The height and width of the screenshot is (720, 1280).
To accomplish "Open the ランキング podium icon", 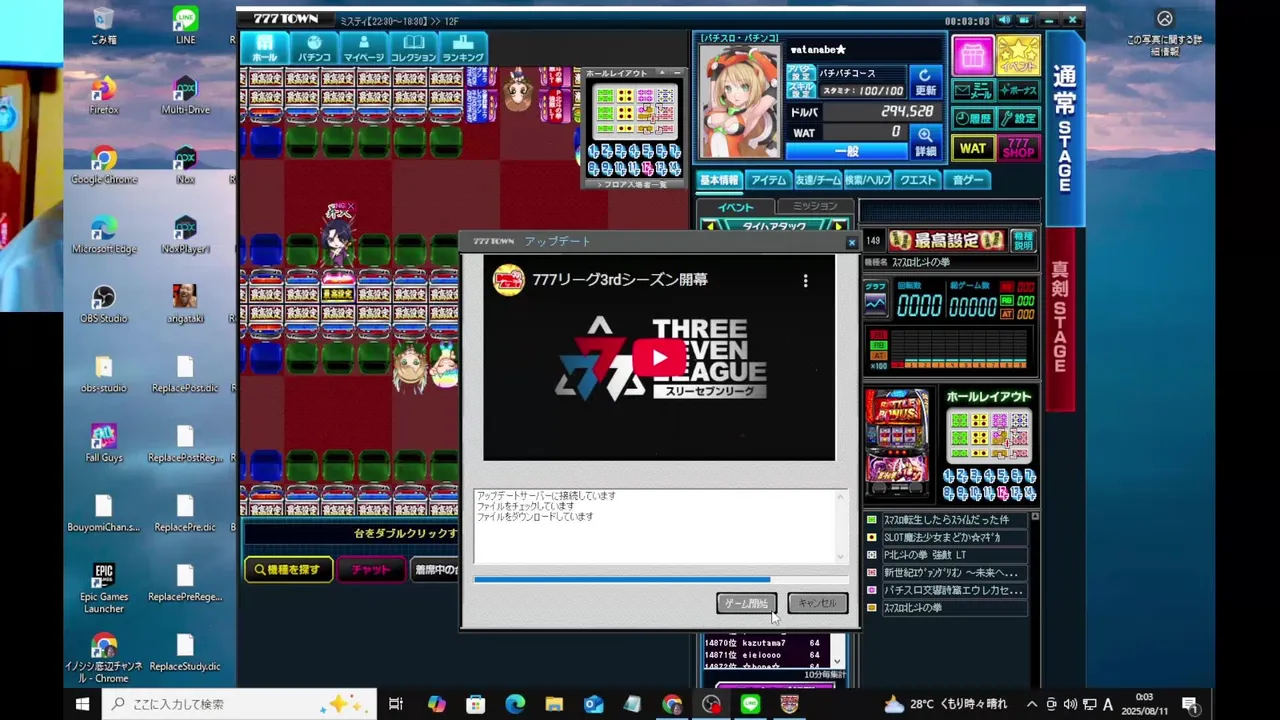I will tap(461, 48).
